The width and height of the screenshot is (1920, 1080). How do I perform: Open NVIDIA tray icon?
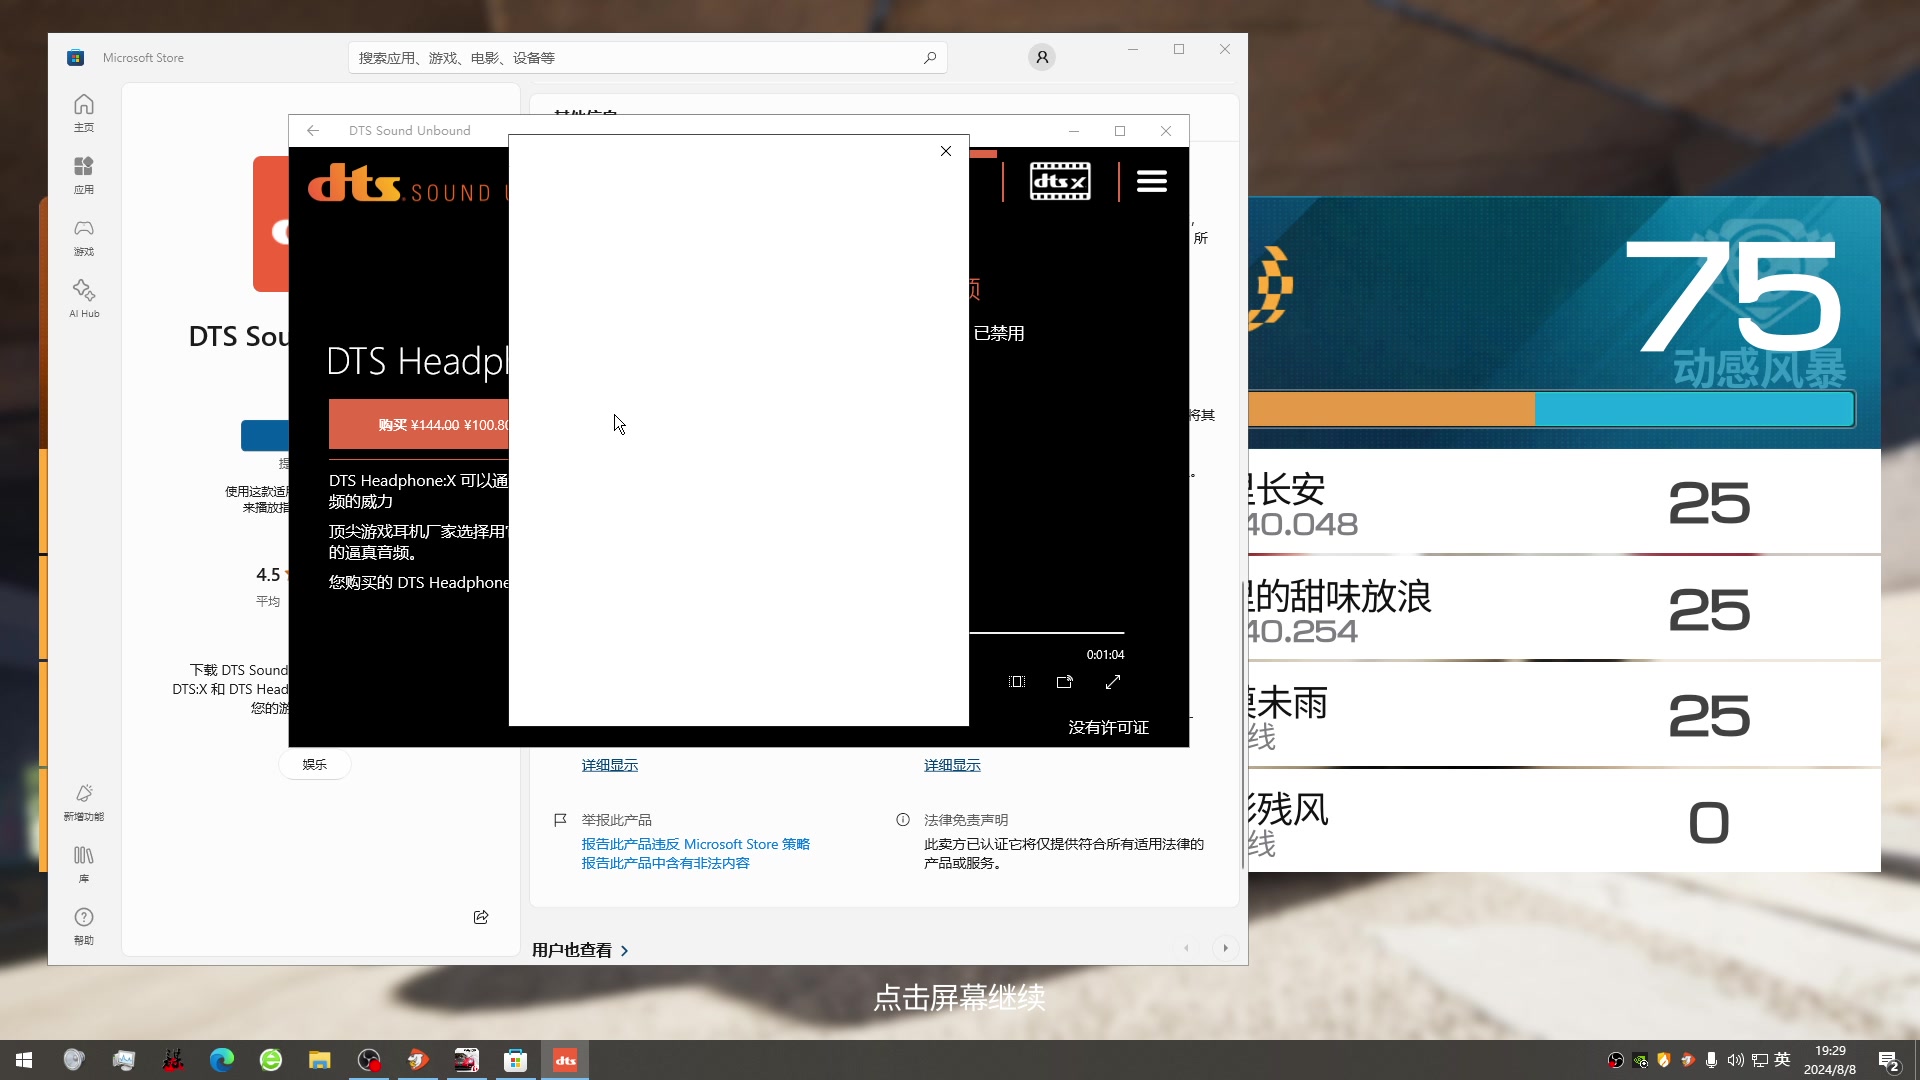[1640, 1060]
